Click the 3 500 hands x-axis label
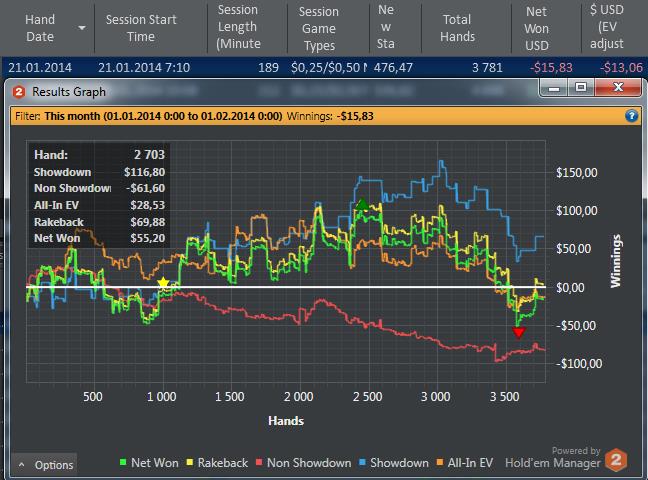648x480 pixels. [504, 397]
